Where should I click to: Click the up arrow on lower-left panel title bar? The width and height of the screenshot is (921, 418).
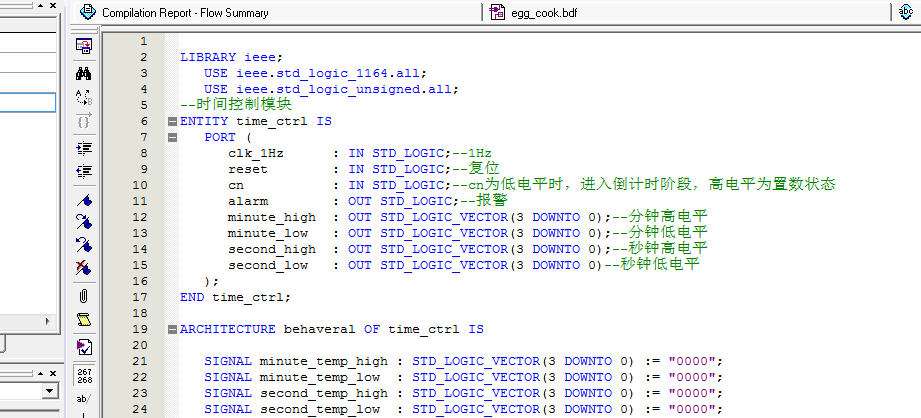point(41,373)
